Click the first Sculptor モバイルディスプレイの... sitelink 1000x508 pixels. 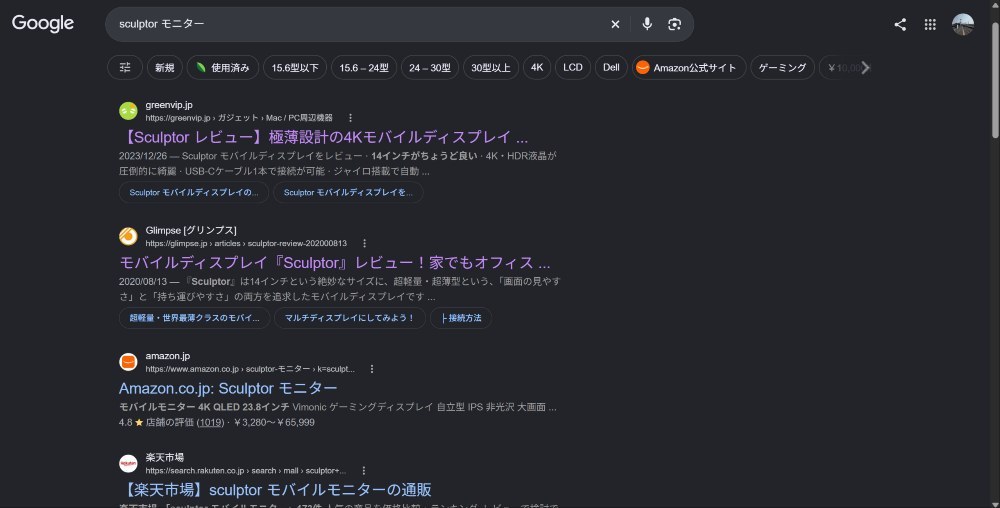194,192
